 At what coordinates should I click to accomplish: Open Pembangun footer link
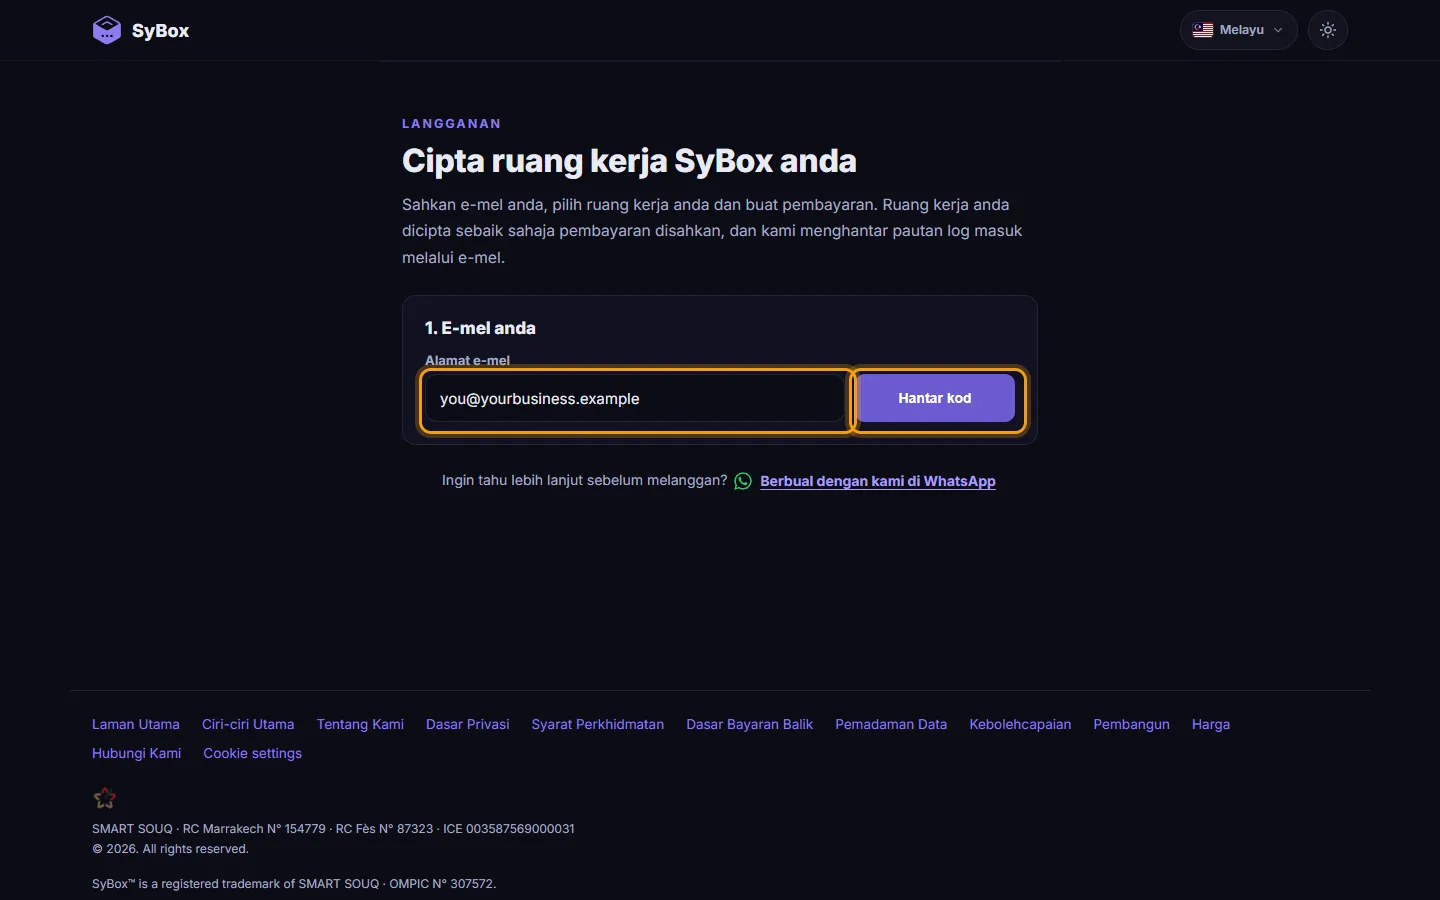[x=1131, y=724]
